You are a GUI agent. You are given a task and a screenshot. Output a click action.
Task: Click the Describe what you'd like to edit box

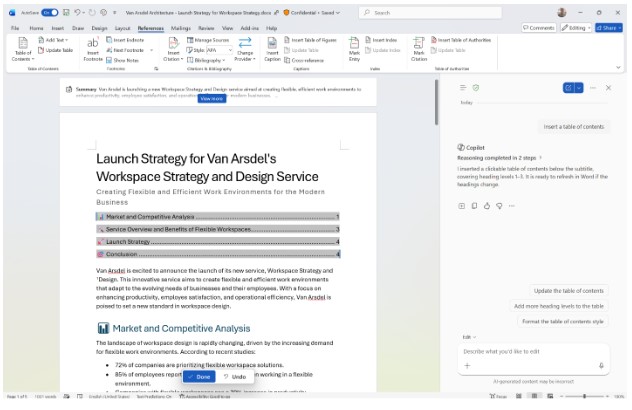coord(533,352)
